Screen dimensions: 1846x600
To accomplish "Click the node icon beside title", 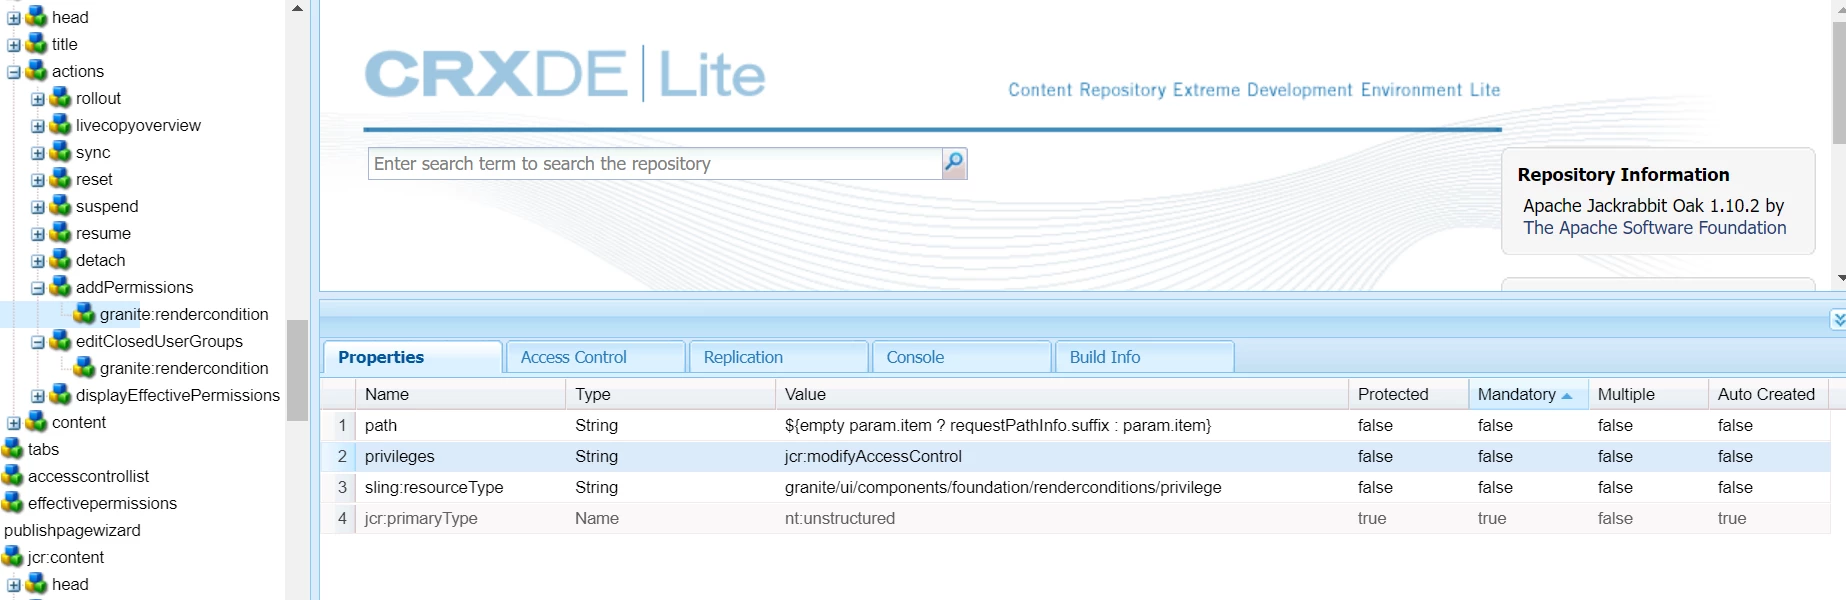I will [37, 44].
